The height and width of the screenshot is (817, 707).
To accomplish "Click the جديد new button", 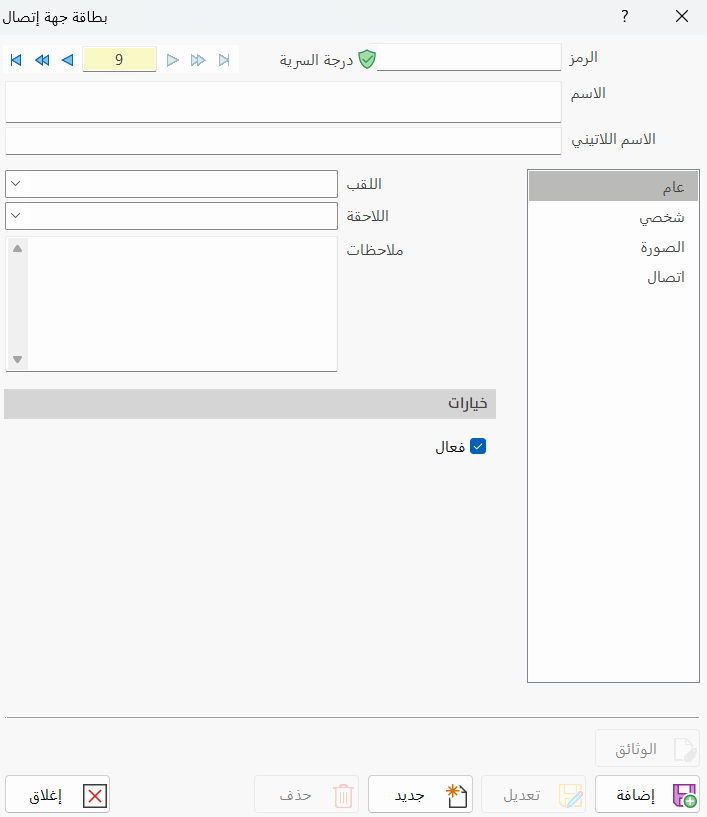I will coord(420,795).
